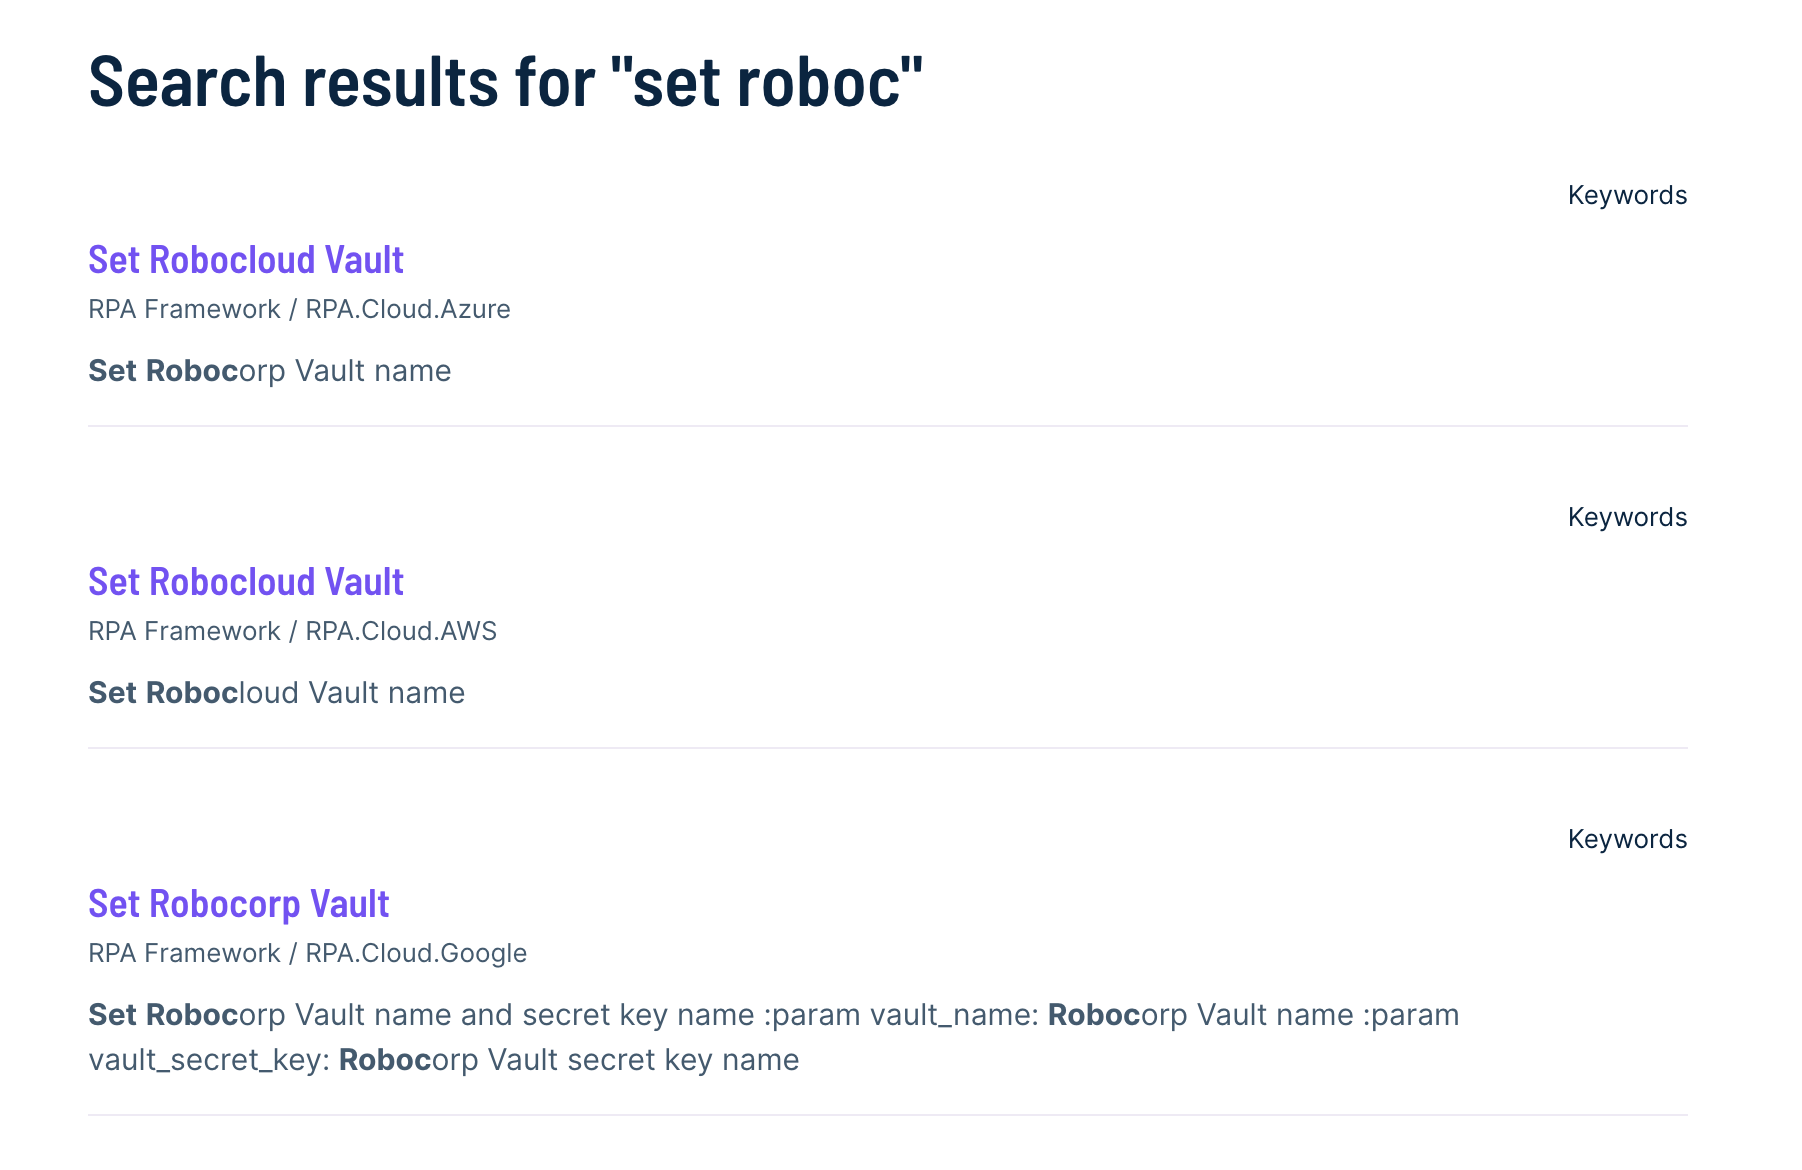Click the Keywords tag on the third result
The width and height of the screenshot is (1802, 1170).
tap(1625, 839)
